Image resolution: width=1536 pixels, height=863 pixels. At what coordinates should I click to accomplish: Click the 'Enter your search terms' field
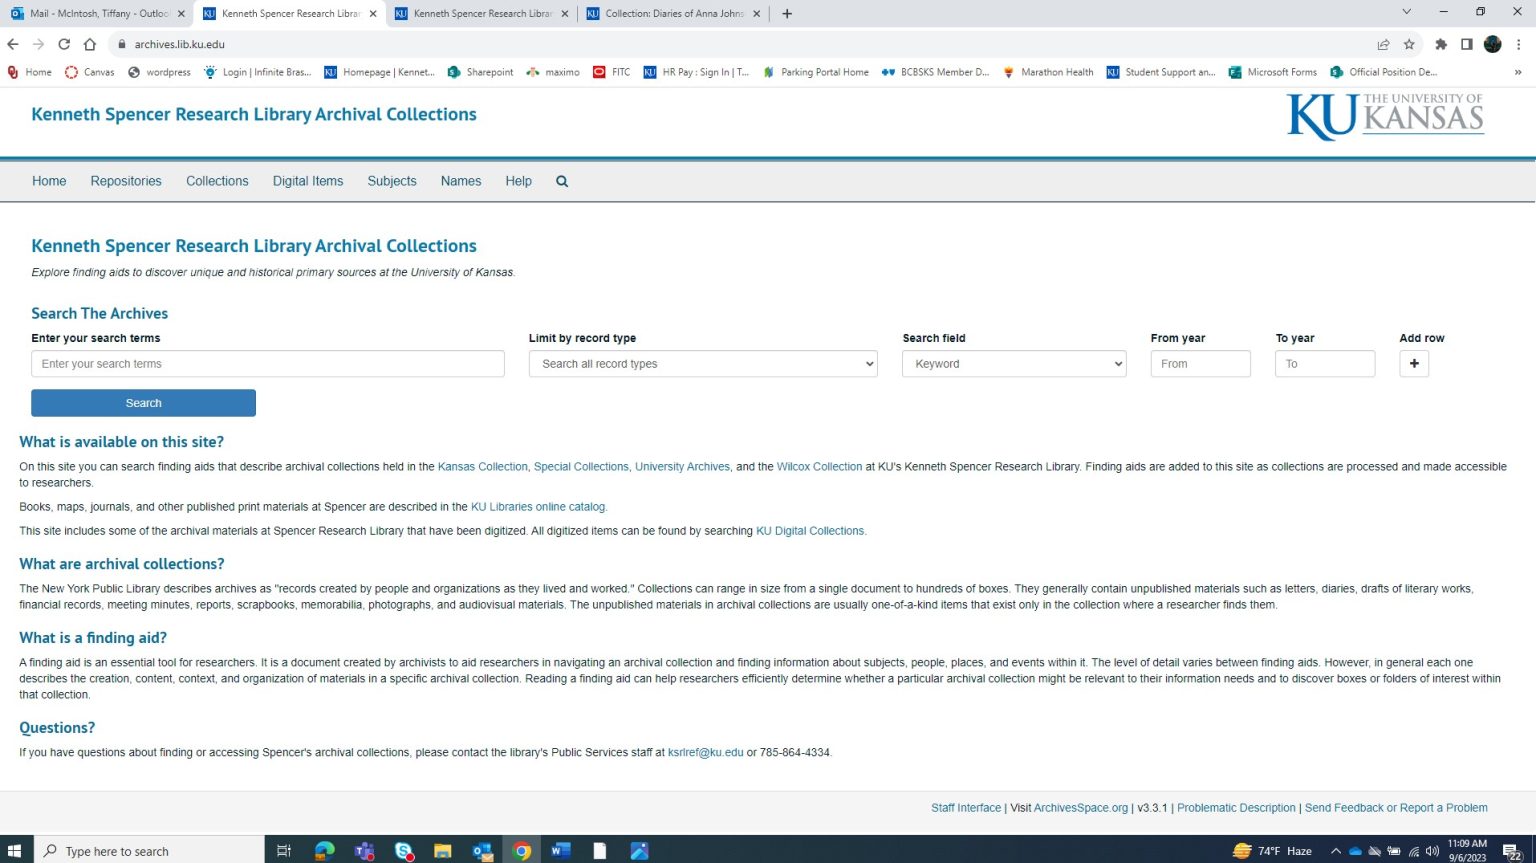tap(267, 363)
